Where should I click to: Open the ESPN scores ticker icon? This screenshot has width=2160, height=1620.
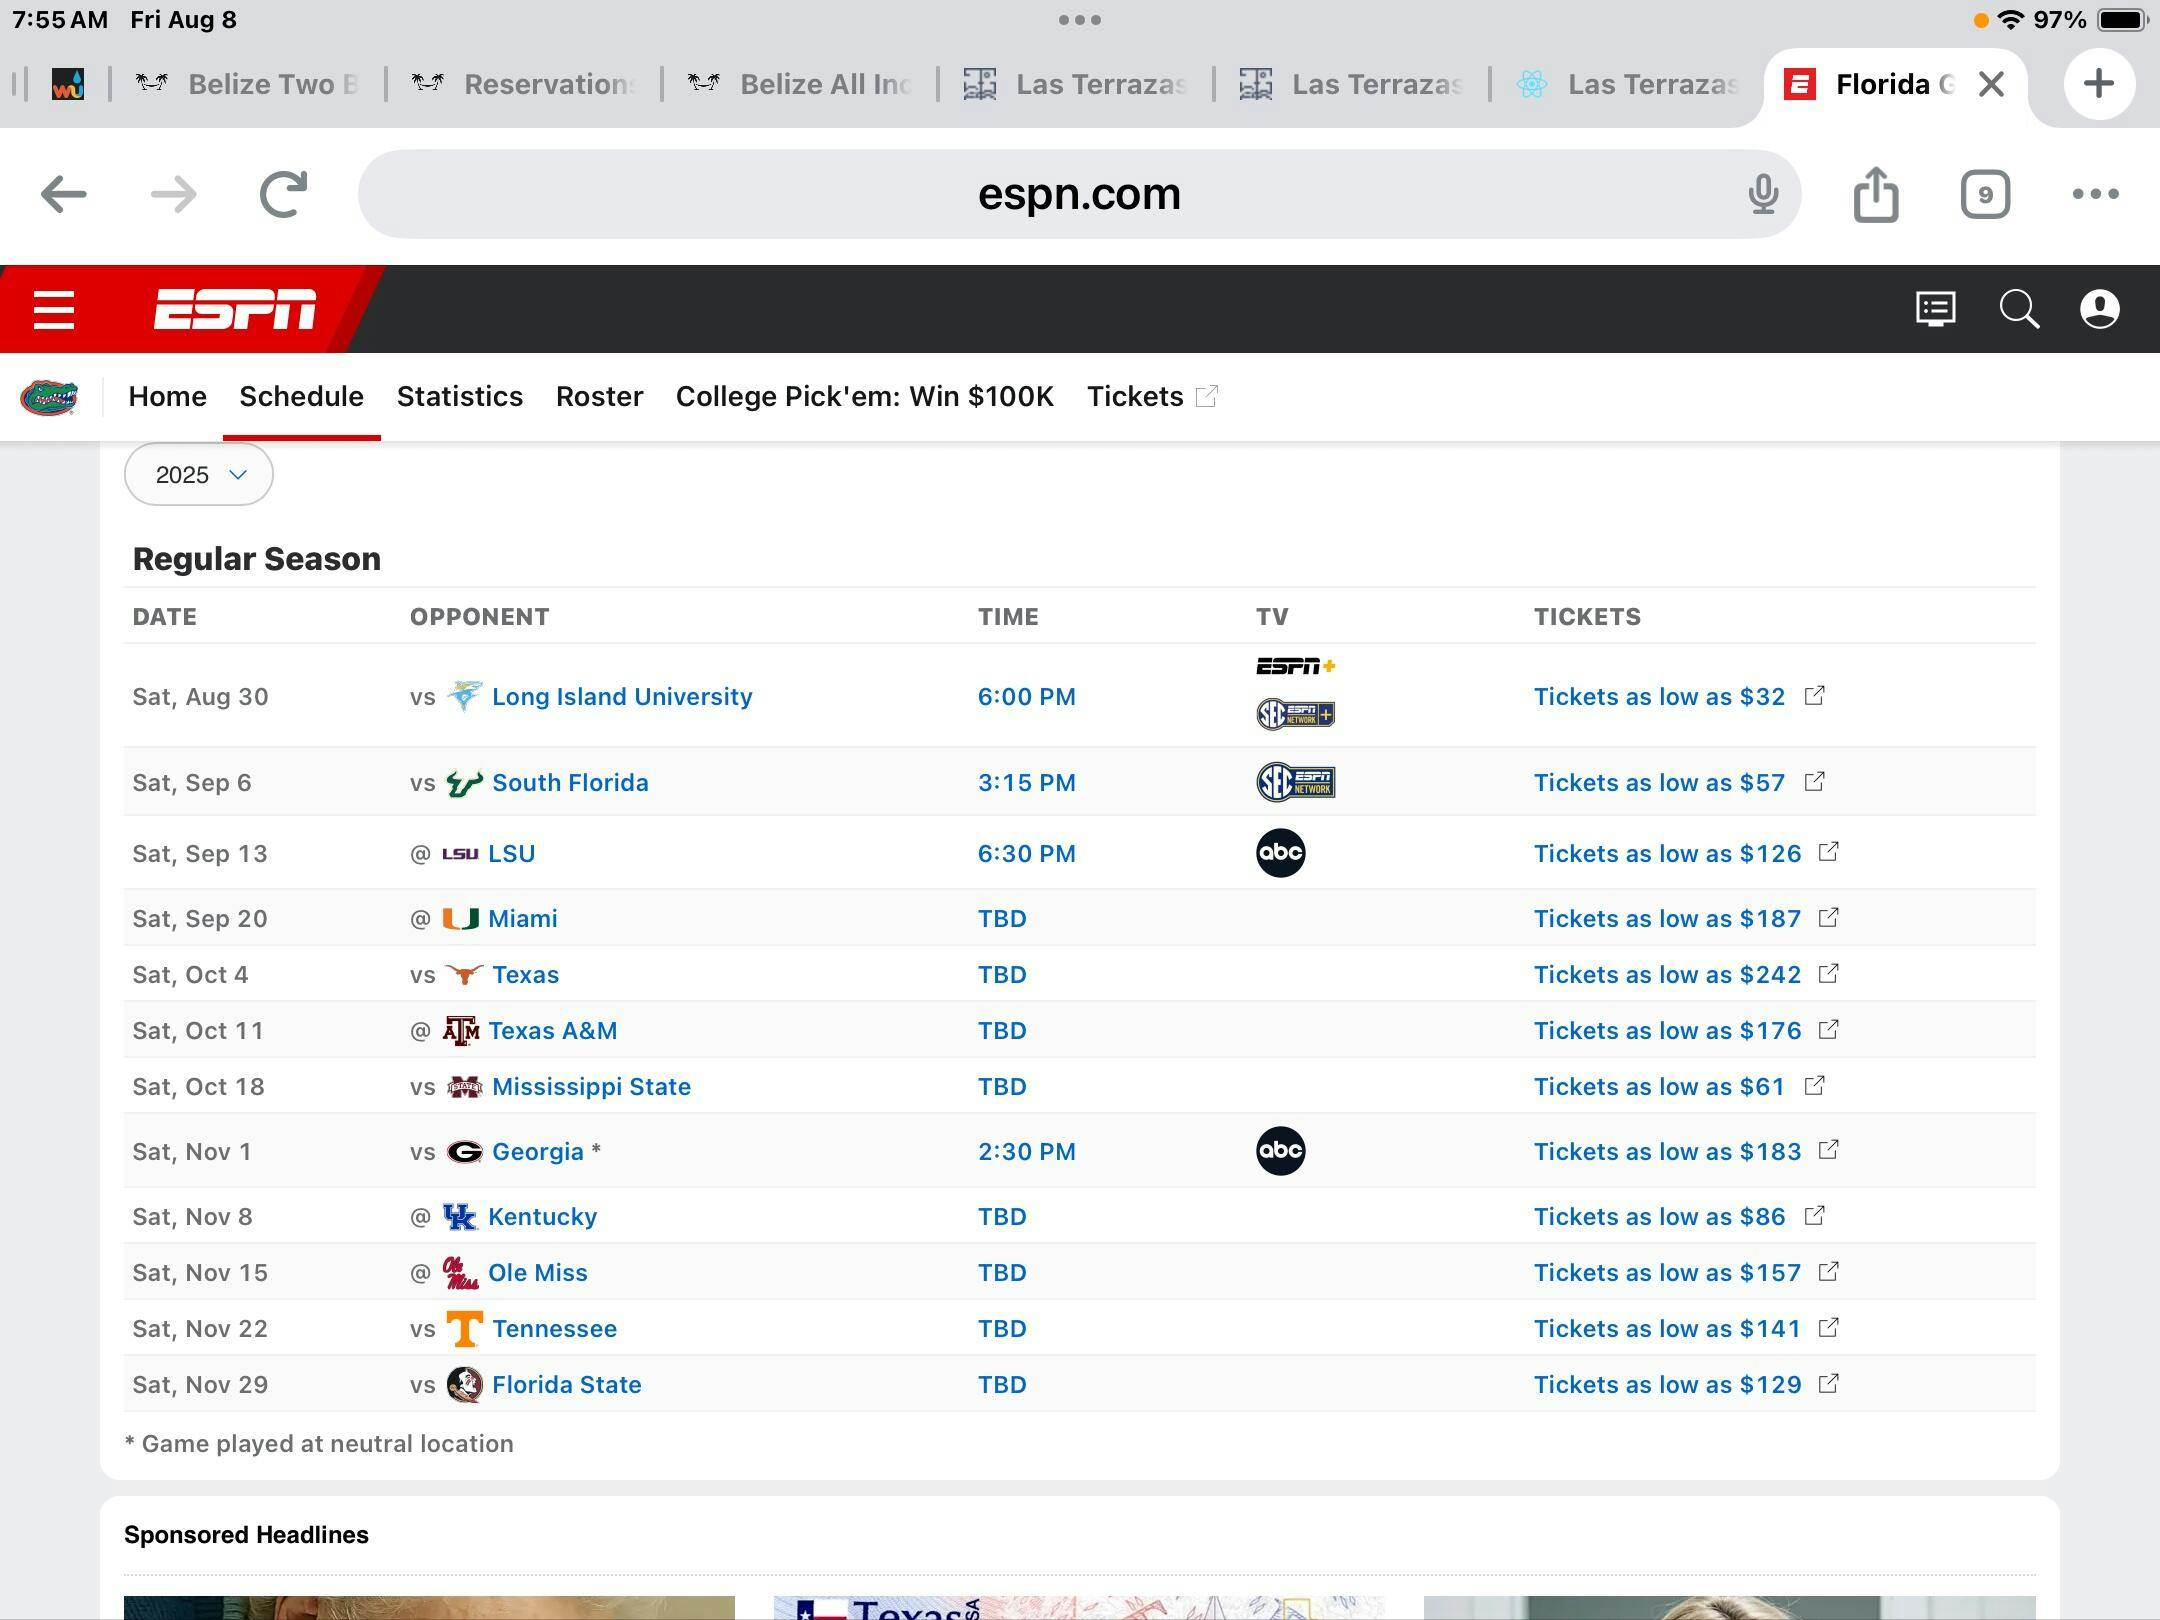pos(1936,309)
